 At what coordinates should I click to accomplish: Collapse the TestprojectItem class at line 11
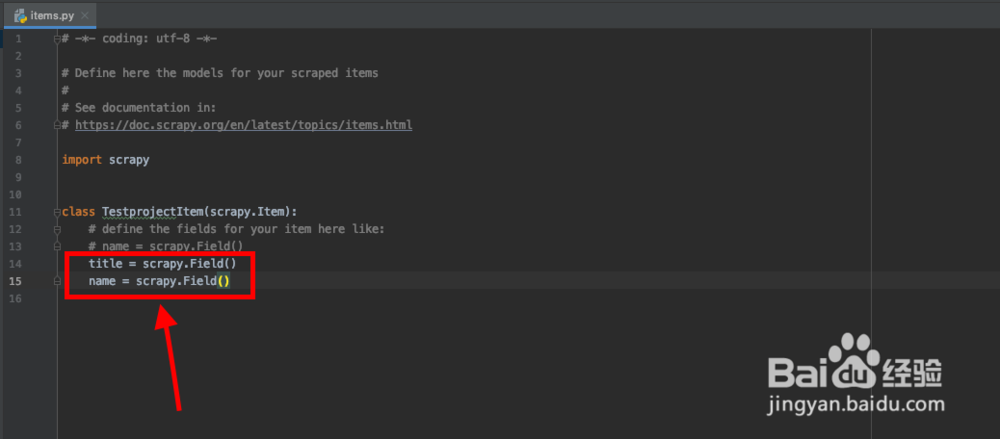[57, 211]
